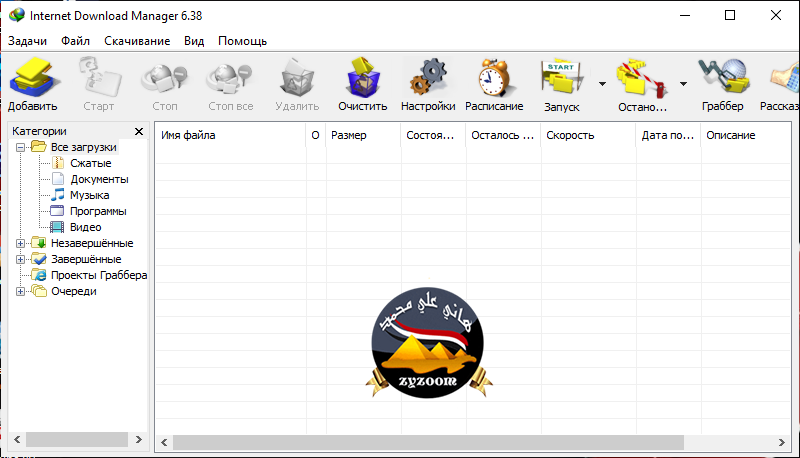Click the categories panel scrollbar thumb
The width and height of the screenshot is (800, 458).
click(x=77, y=439)
